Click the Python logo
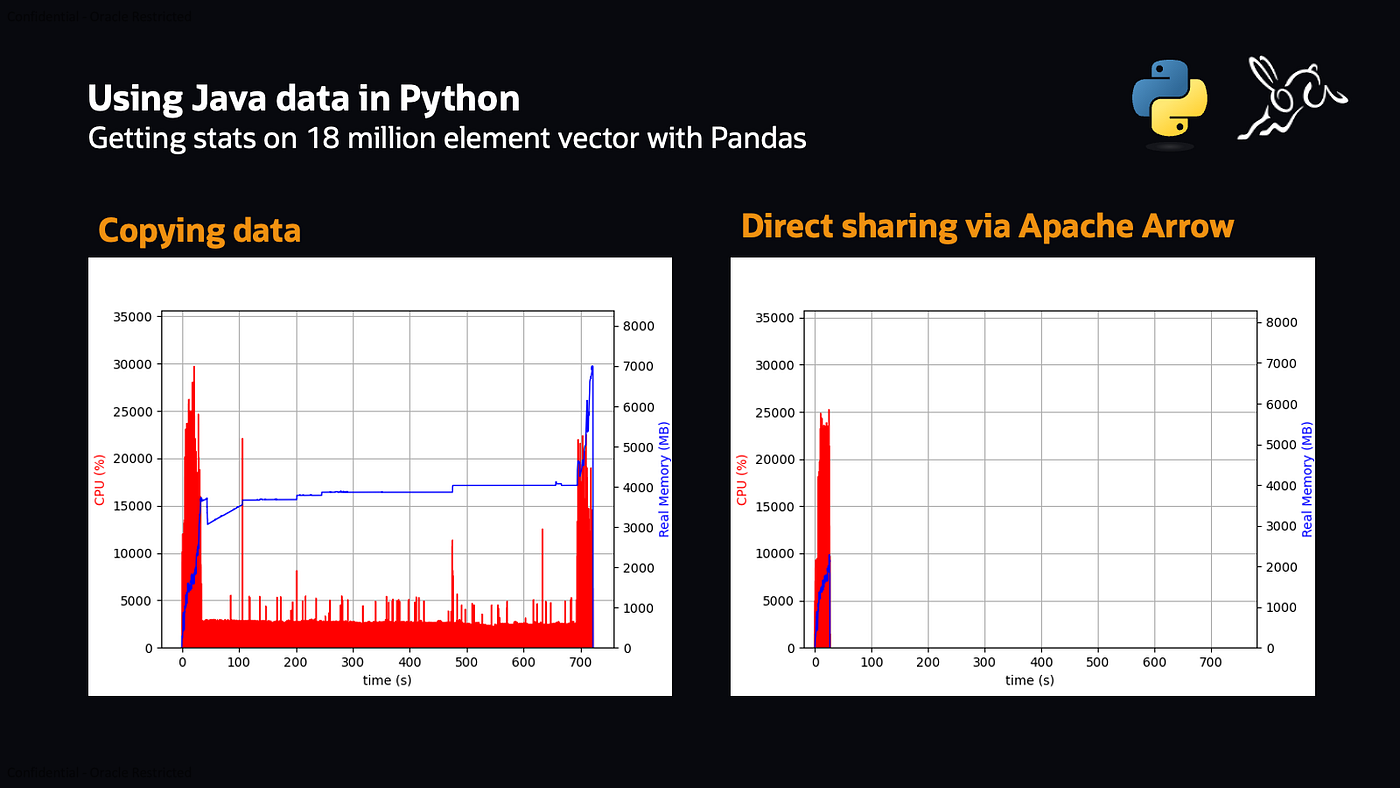The width and height of the screenshot is (1400, 788). click(1169, 98)
